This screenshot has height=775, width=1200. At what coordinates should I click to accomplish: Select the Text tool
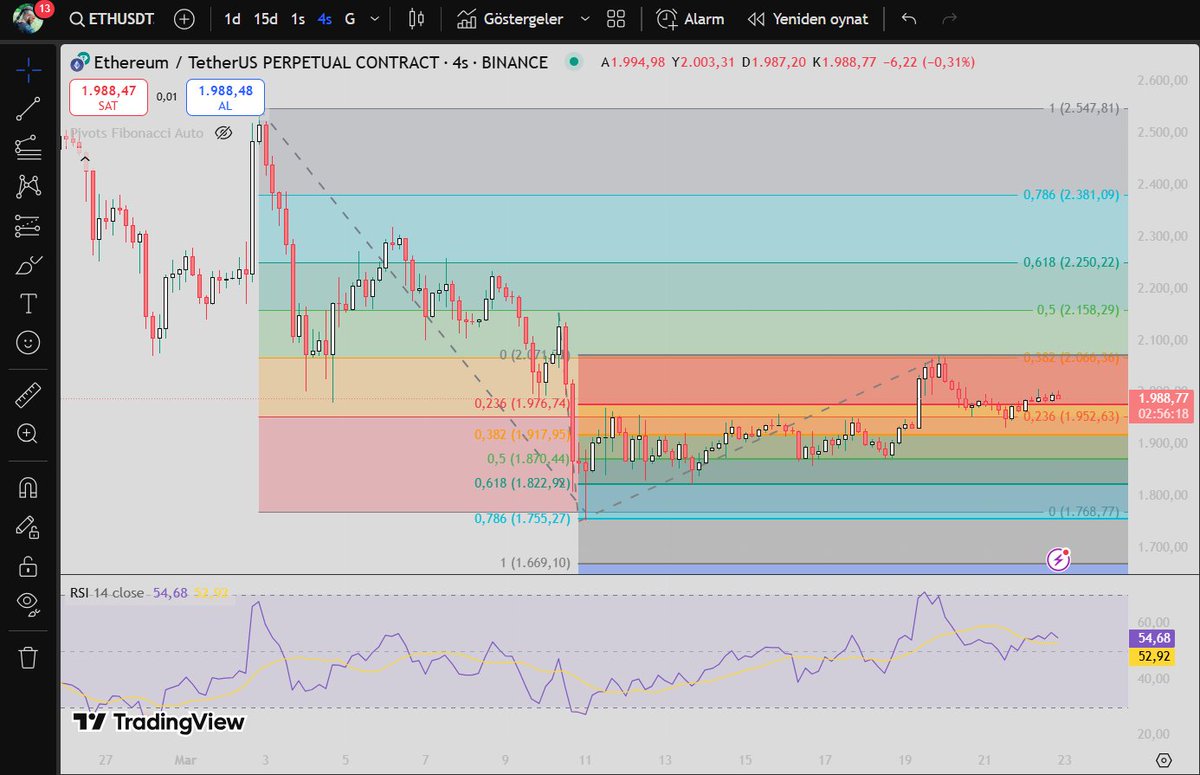click(x=29, y=303)
